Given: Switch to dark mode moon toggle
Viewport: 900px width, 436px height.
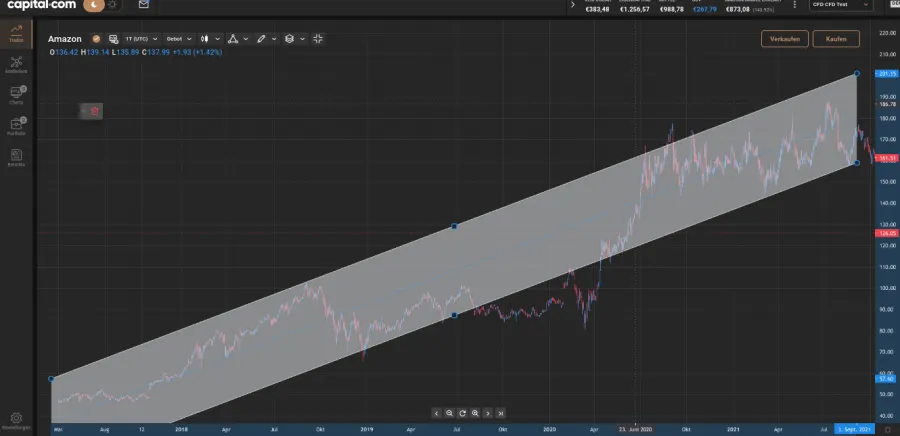Looking at the screenshot, I should coord(94,5).
